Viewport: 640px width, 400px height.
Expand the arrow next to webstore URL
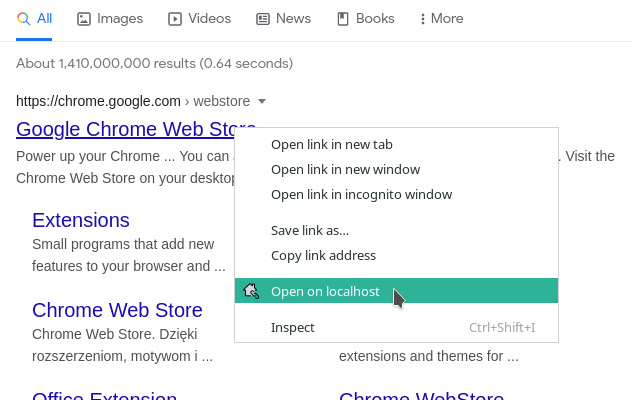coord(262,101)
